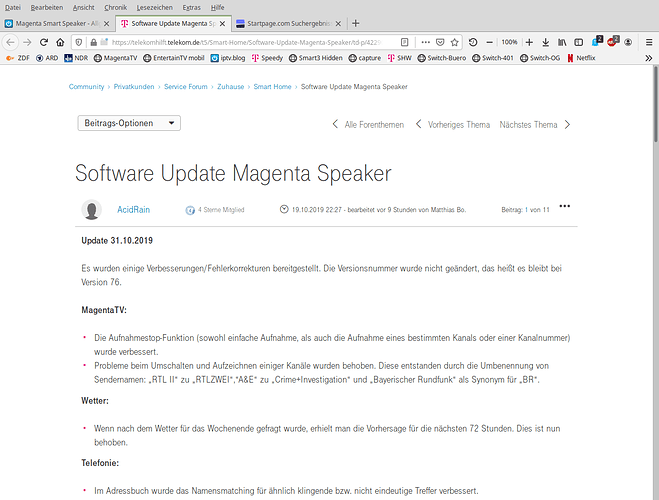Open the Smart3 Hidden bookmark

(316, 58)
